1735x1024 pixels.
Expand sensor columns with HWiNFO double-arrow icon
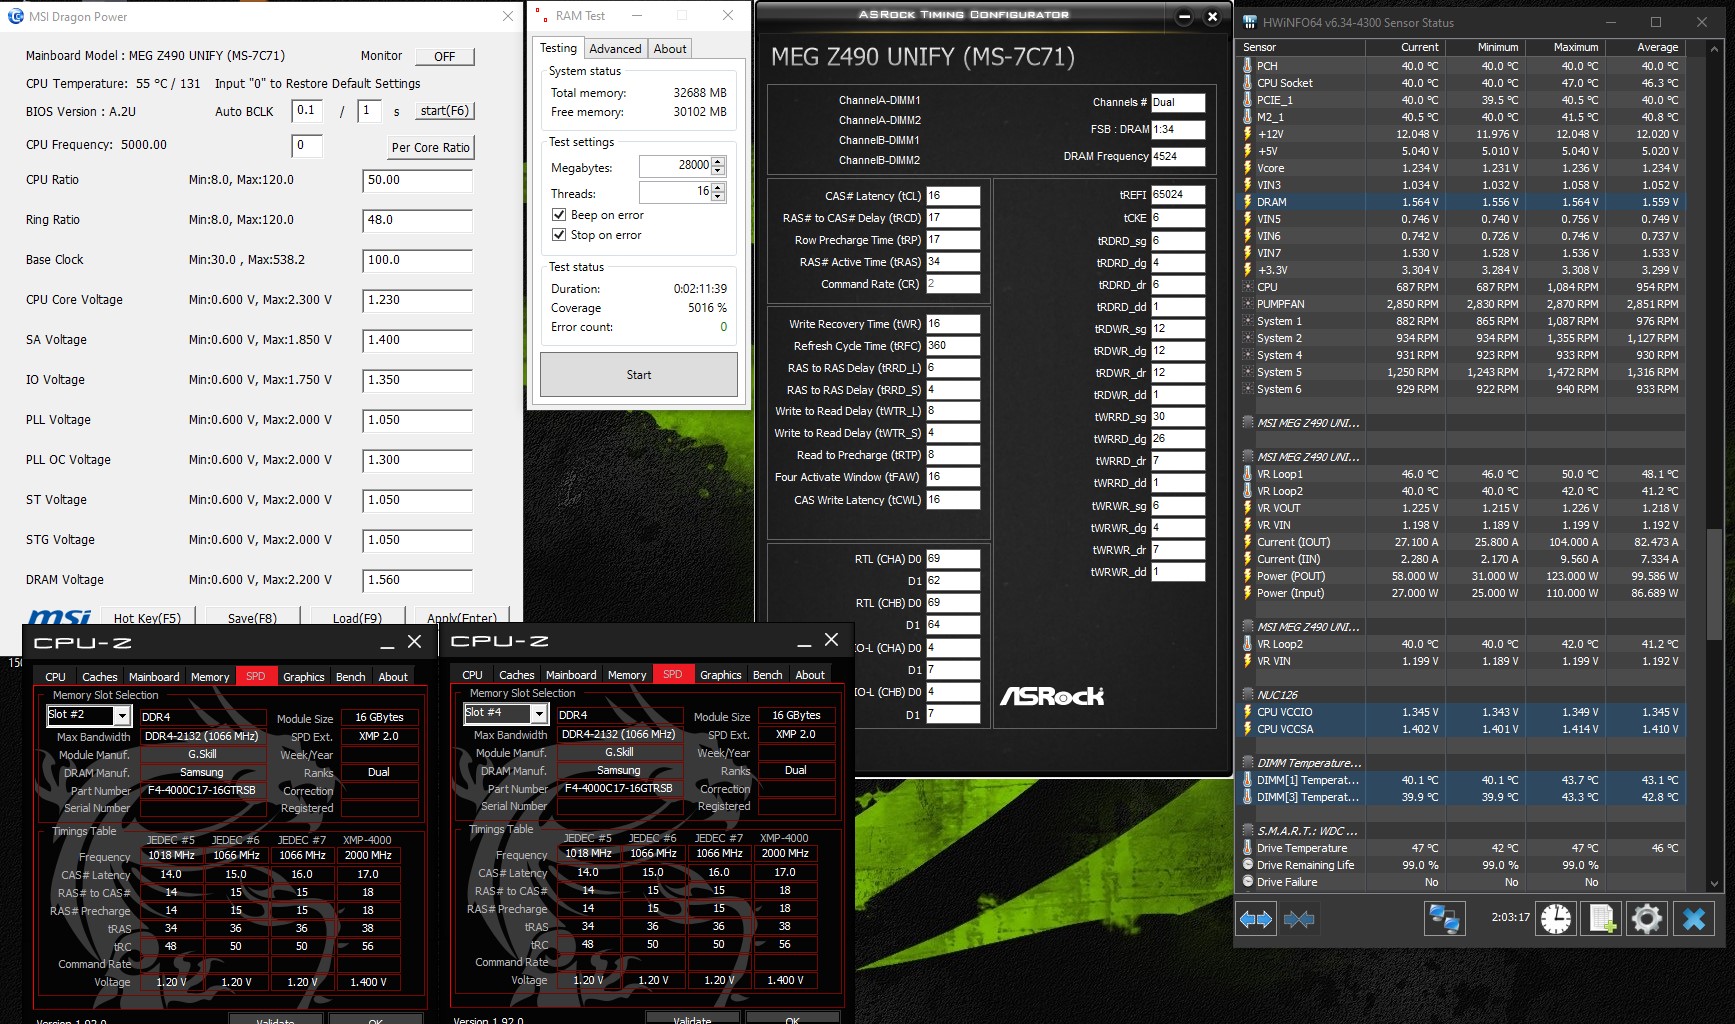coord(1256,918)
